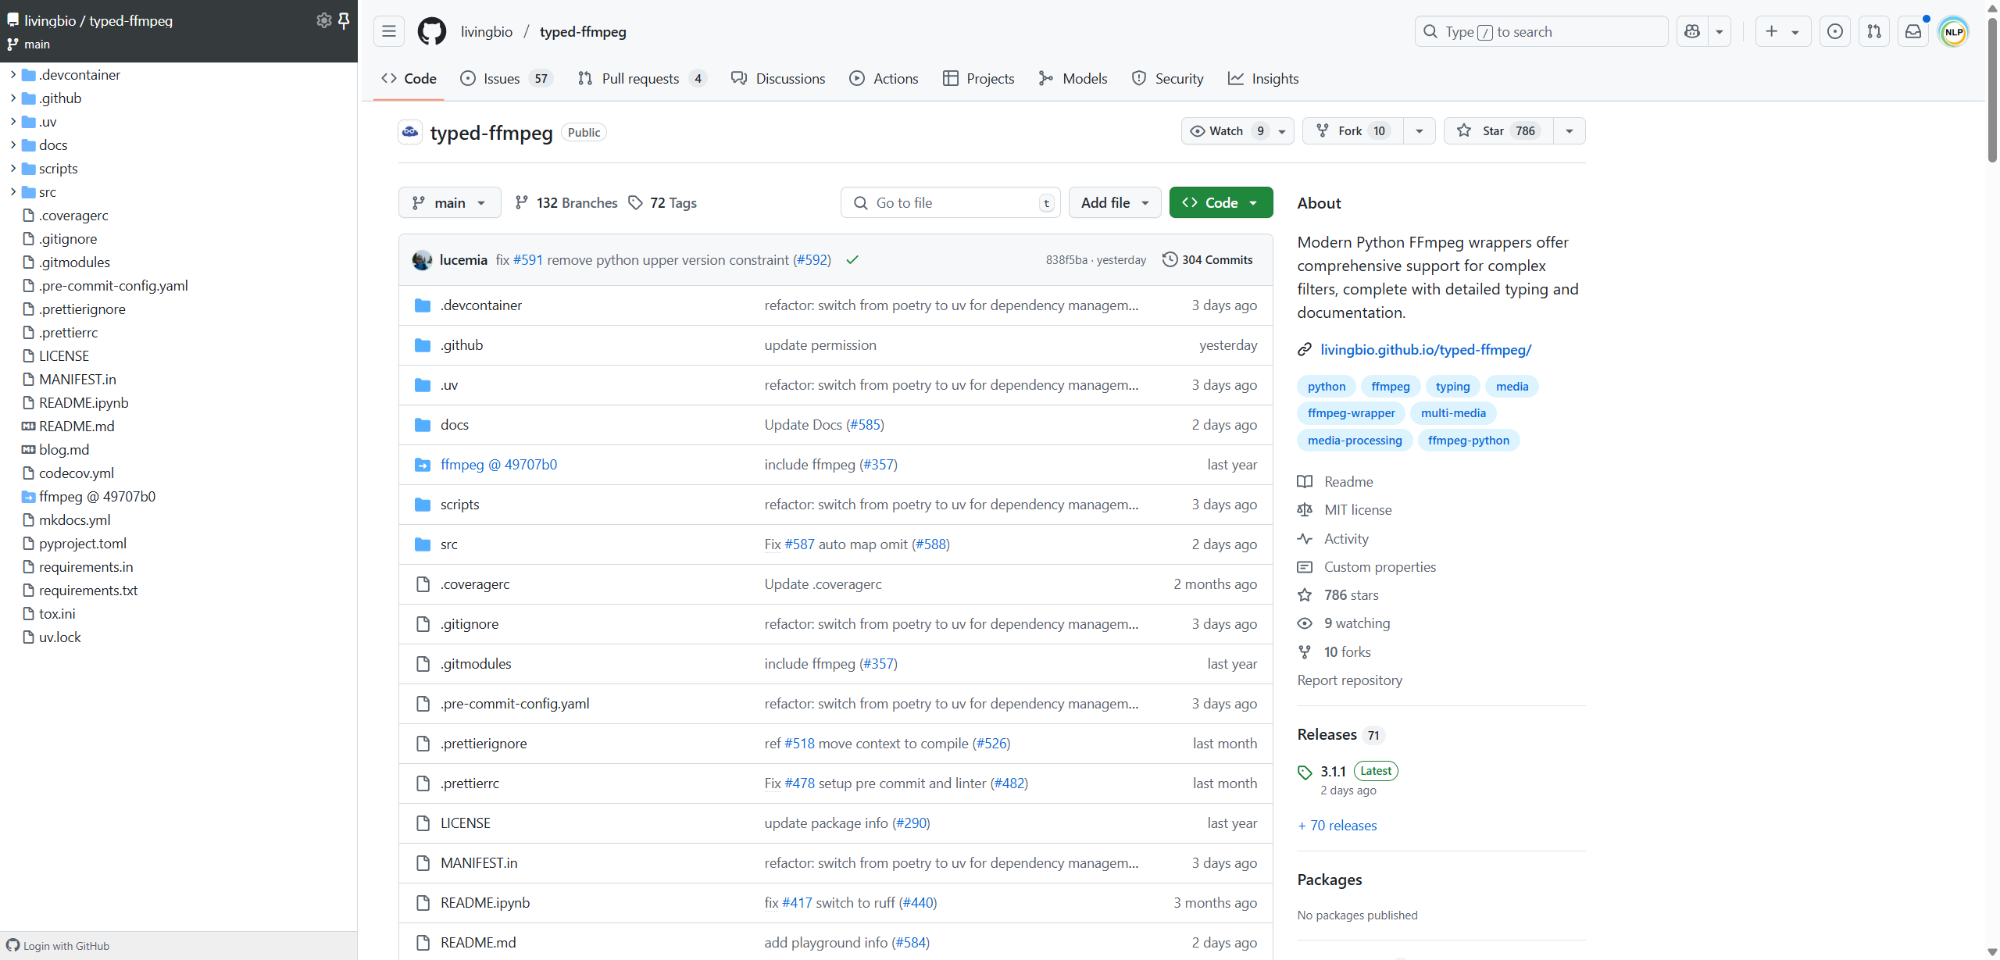Click the Go to file search field

coord(950,203)
